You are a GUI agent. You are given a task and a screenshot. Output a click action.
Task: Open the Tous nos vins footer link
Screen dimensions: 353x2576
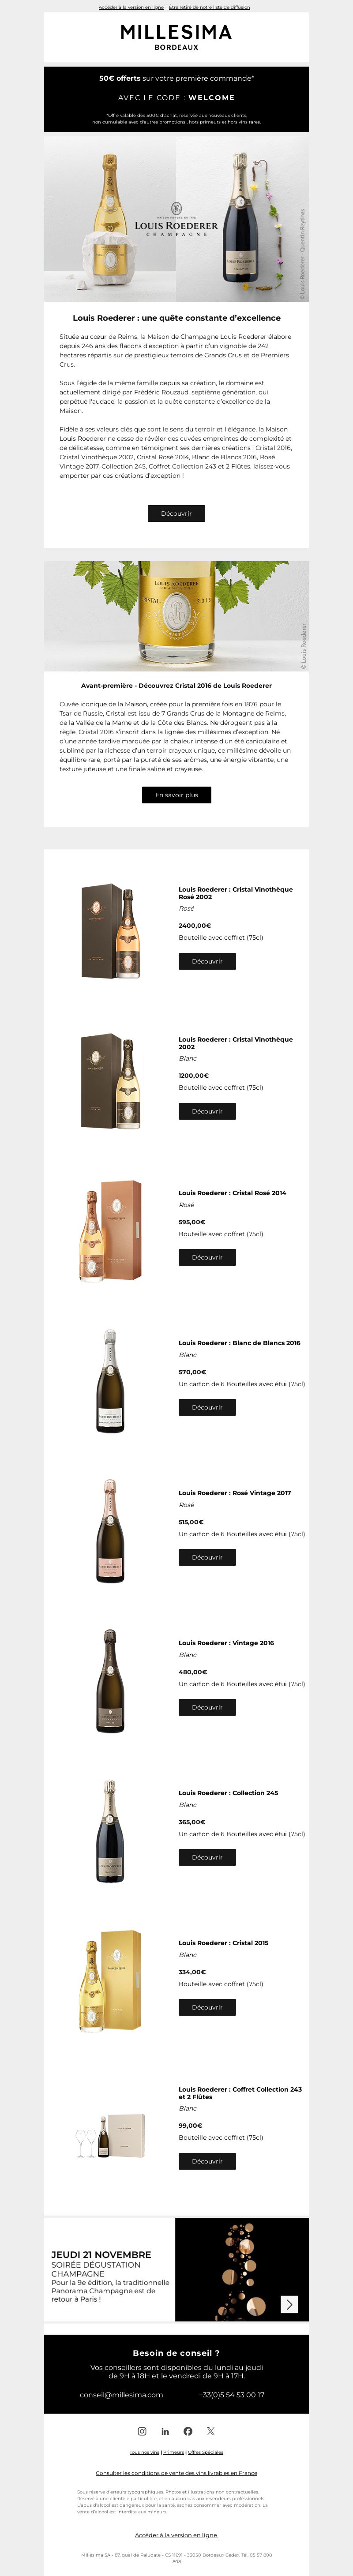144,2452
